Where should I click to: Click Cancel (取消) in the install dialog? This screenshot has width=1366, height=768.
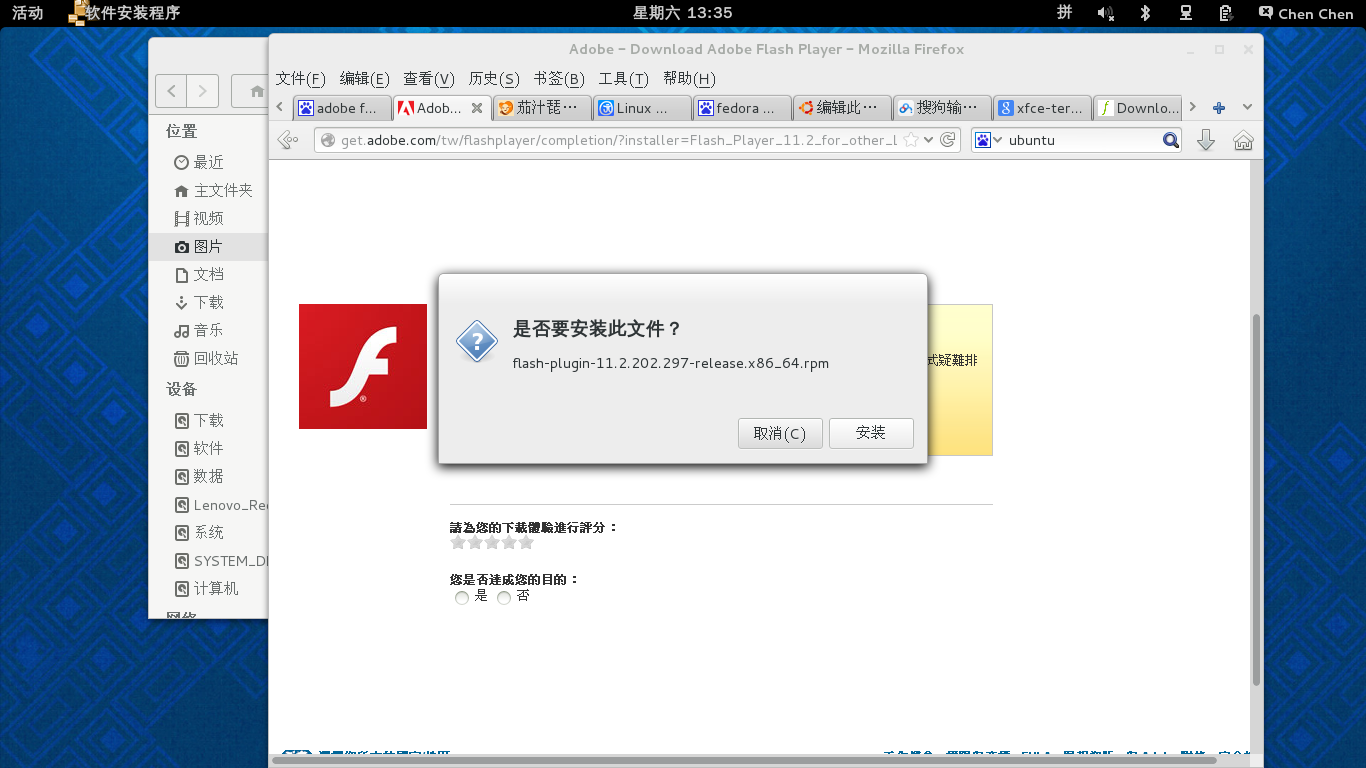point(780,433)
